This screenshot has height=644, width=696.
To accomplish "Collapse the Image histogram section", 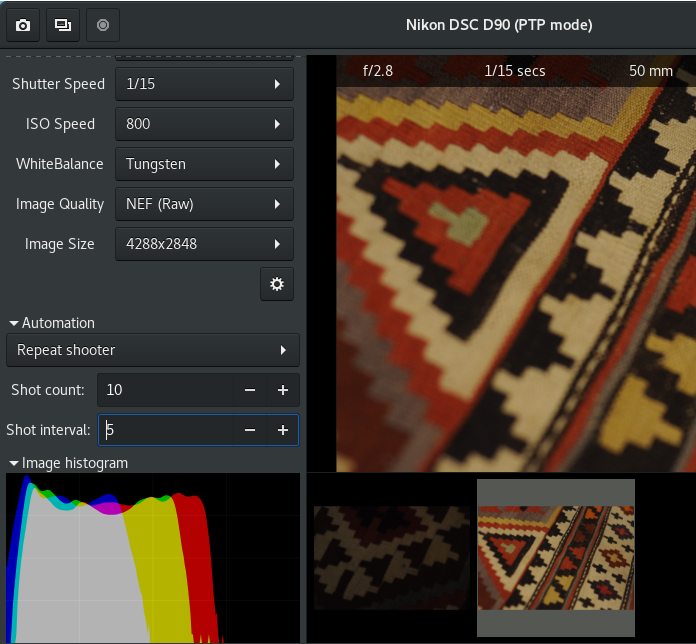I will 68,463.
